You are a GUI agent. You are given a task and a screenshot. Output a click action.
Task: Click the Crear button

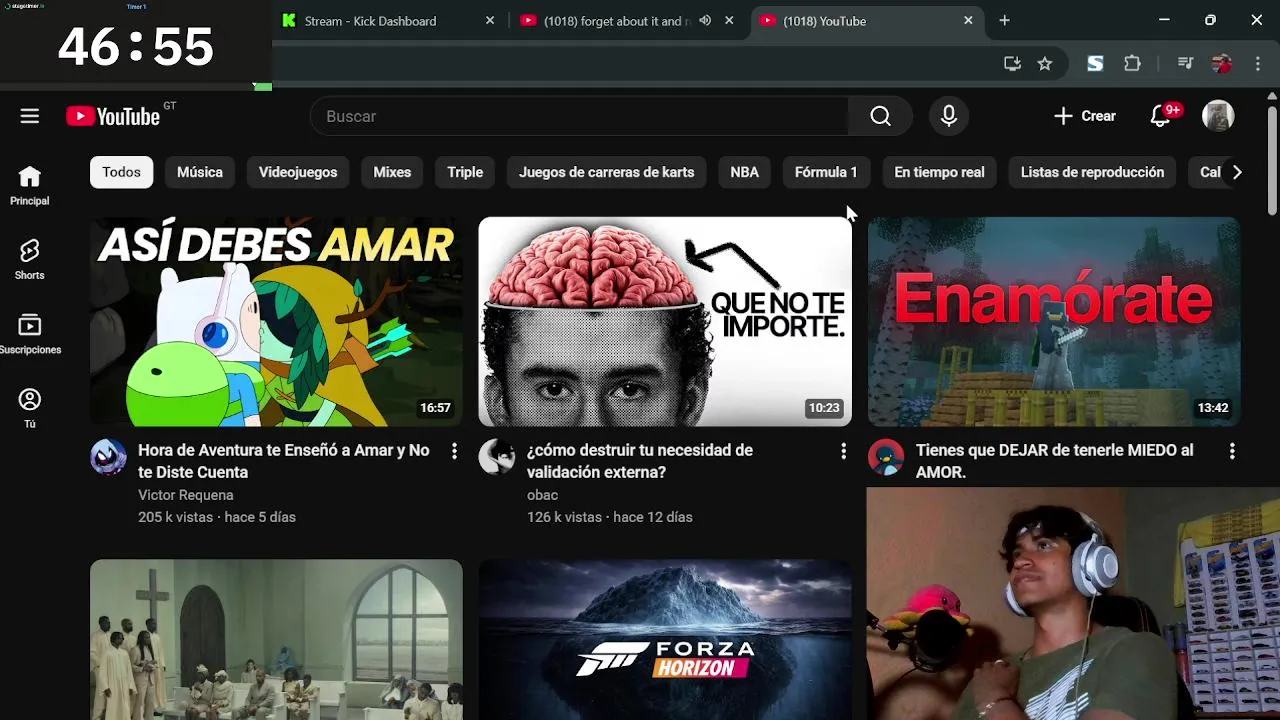pos(1084,116)
